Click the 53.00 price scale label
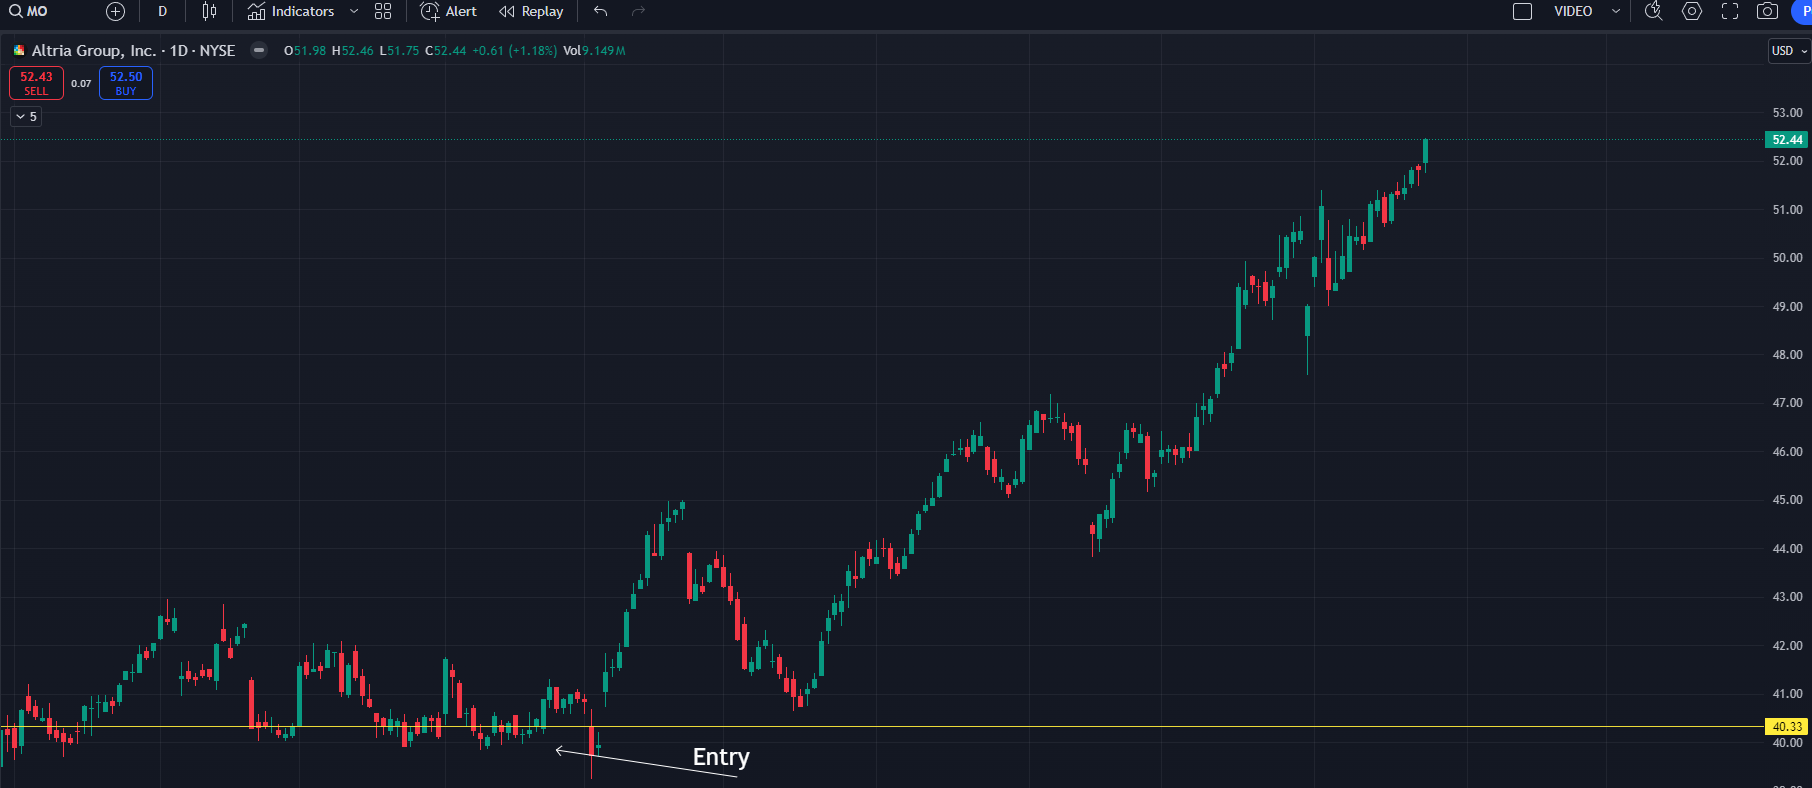Viewport: 1812px width, 788px height. [1787, 113]
